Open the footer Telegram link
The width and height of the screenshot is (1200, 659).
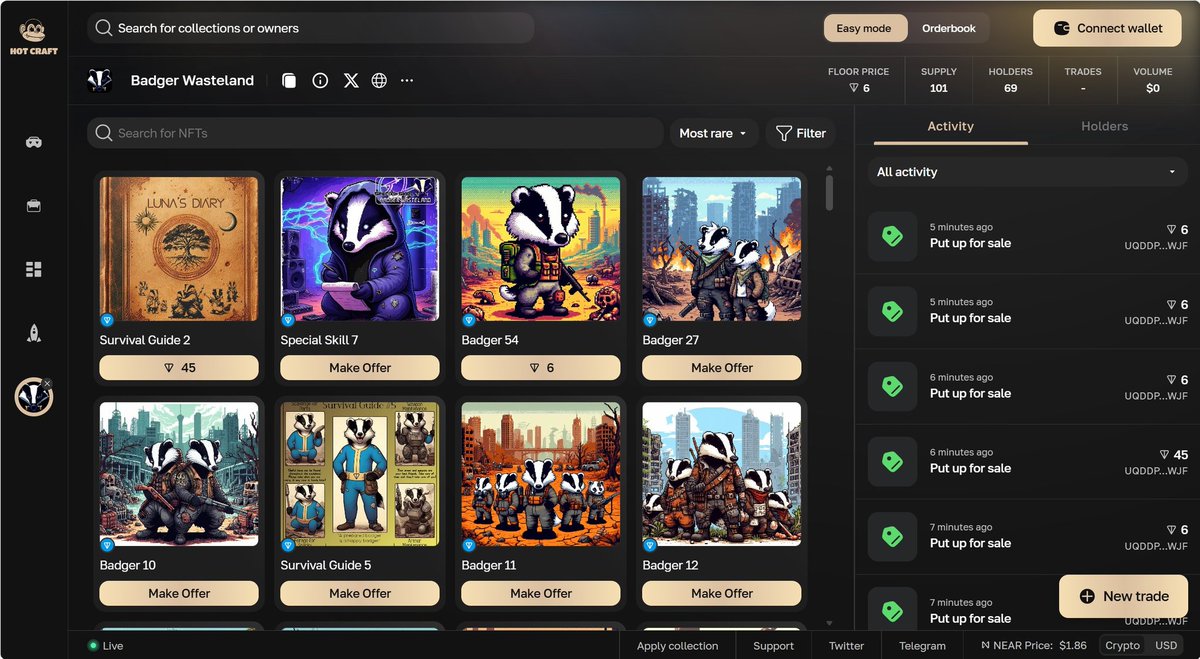point(922,646)
